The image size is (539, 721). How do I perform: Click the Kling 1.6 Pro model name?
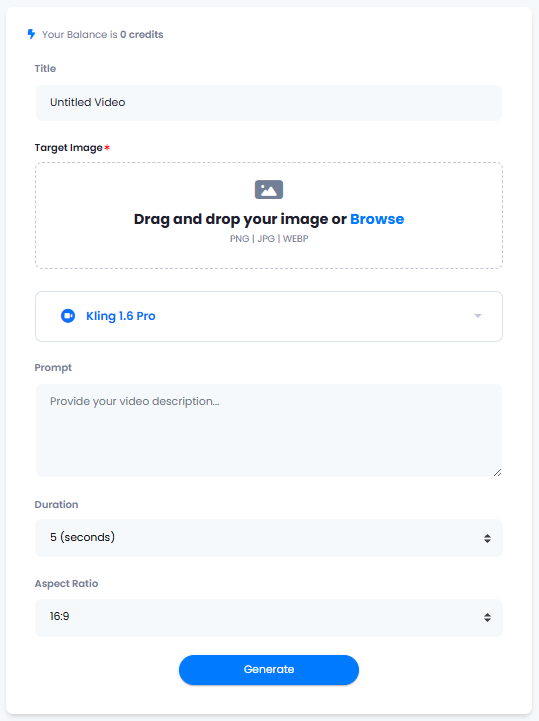point(120,316)
